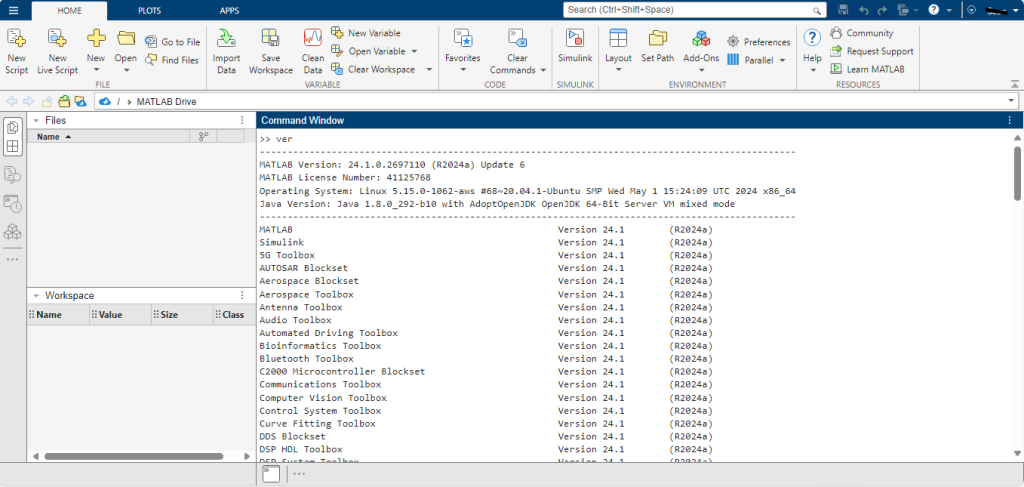Click the Redo arrow icon
1024x487 pixels.
click(882, 10)
